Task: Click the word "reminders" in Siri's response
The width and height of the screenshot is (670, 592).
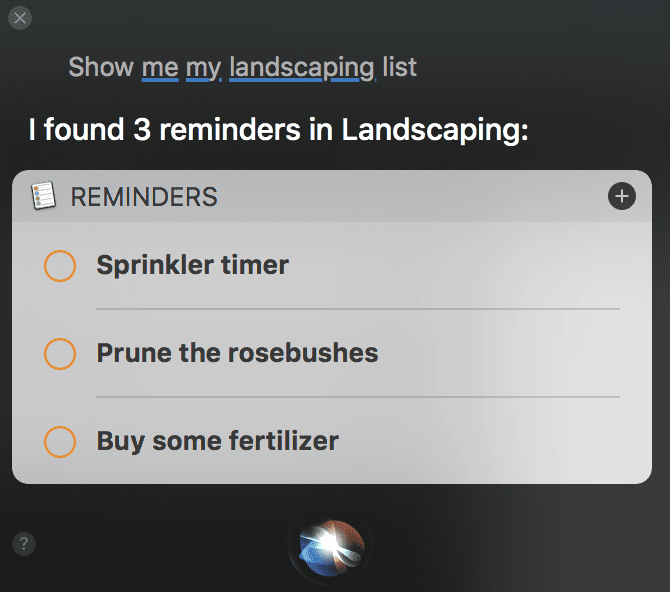Action: click(230, 130)
